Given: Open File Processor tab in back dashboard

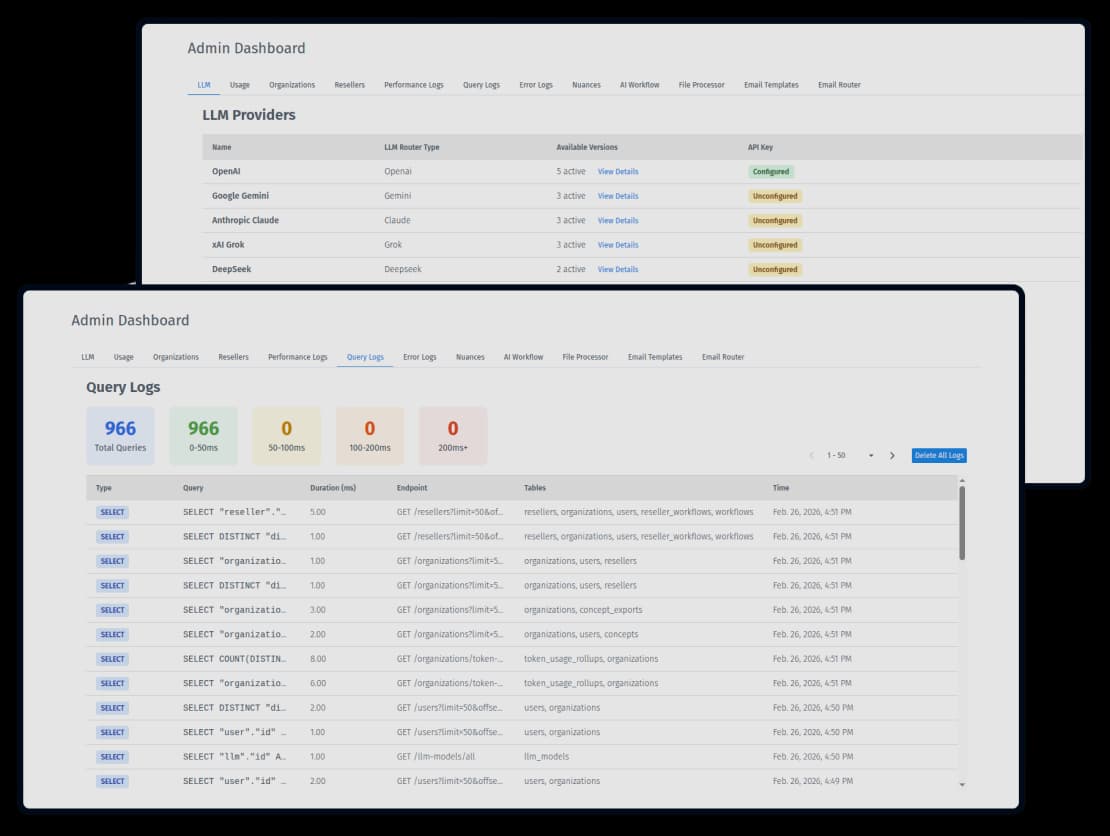Looking at the screenshot, I should click(701, 85).
